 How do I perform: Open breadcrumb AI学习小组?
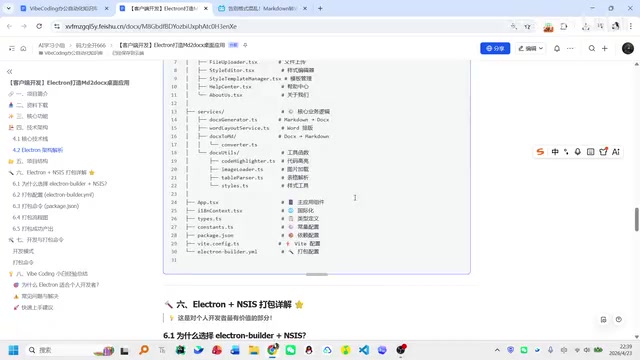51,45
